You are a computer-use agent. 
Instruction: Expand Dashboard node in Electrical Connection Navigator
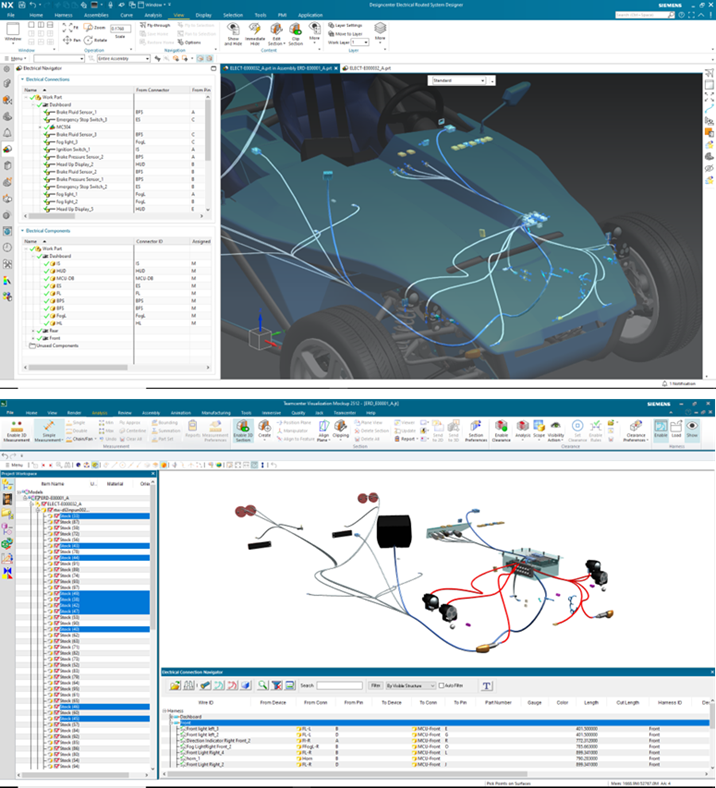pyautogui.click(x=171, y=717)
